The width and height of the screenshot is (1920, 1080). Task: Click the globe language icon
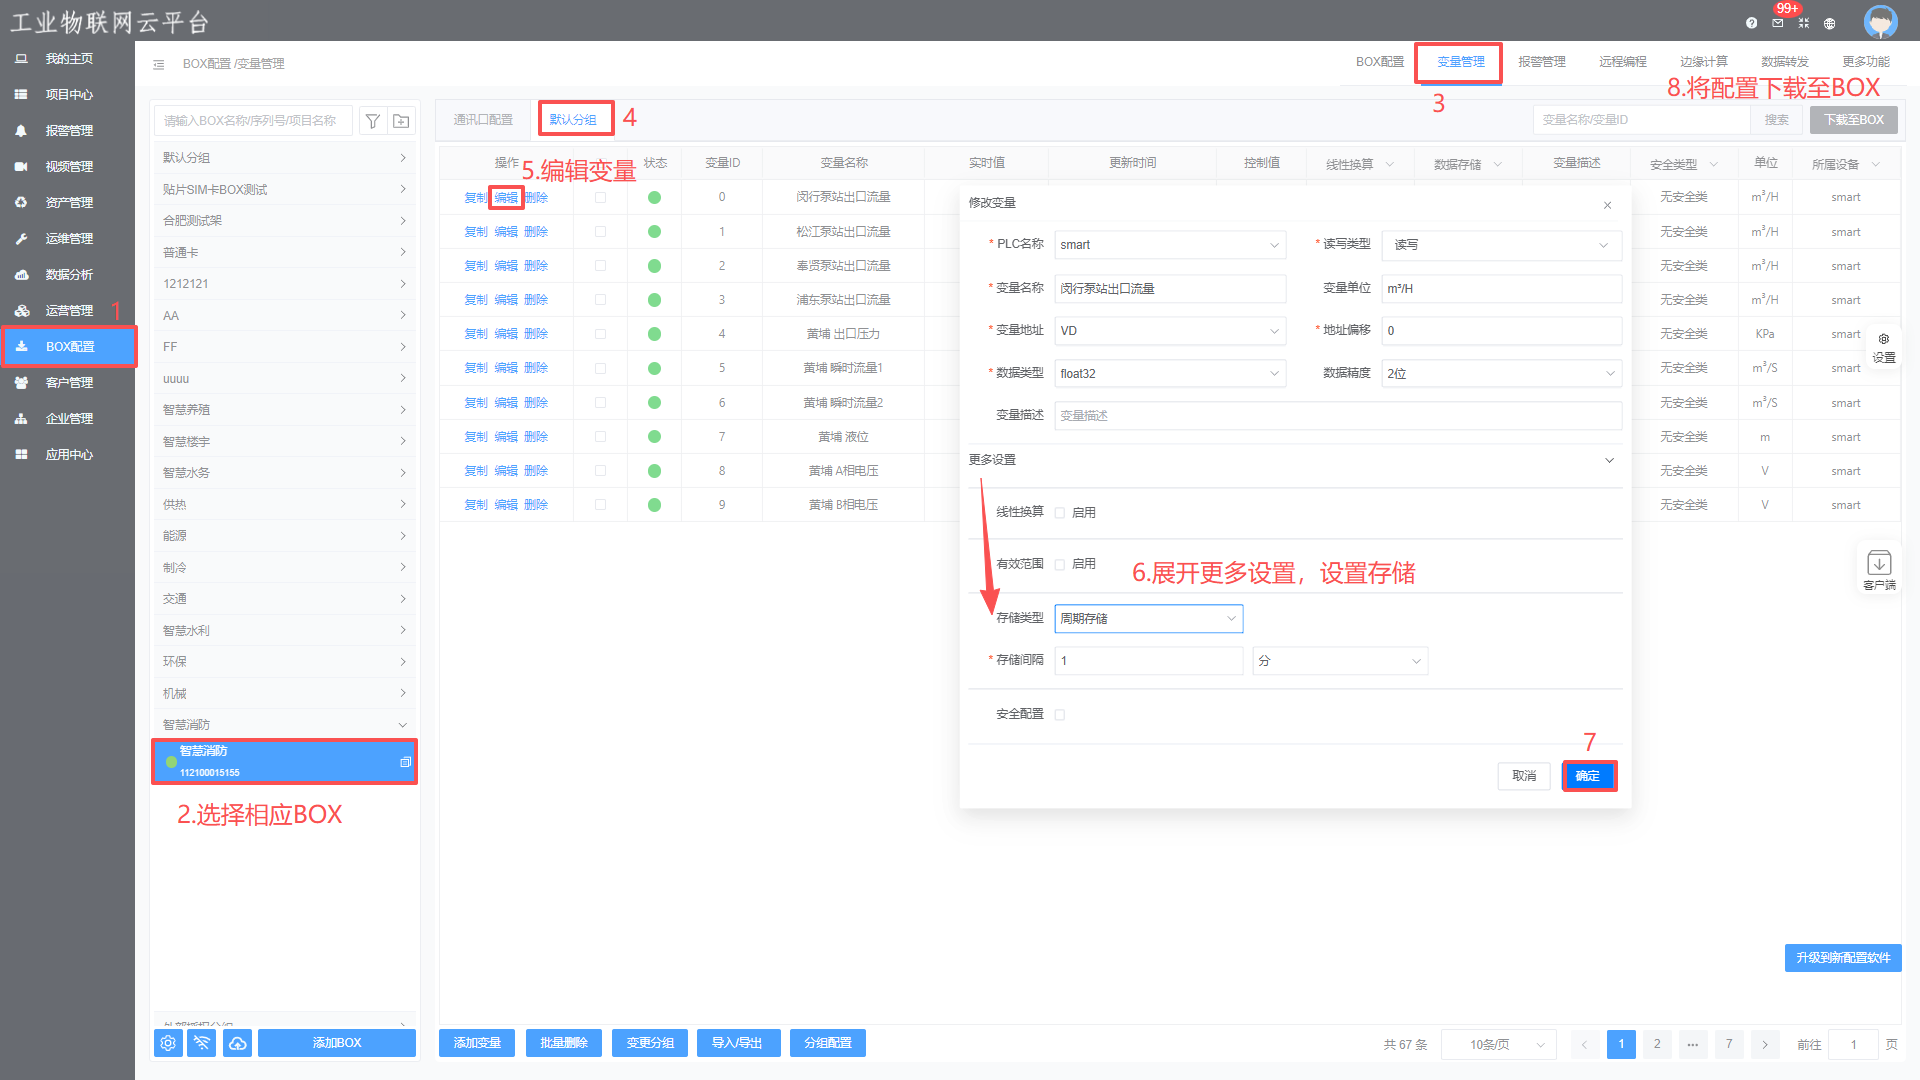(1829, 23)
